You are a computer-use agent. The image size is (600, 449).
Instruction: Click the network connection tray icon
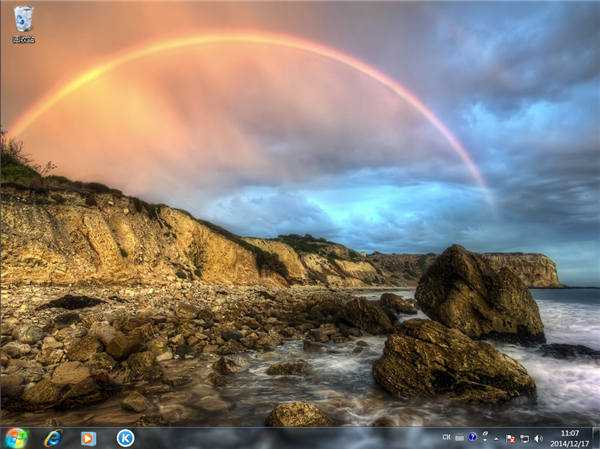pos(524,438)
